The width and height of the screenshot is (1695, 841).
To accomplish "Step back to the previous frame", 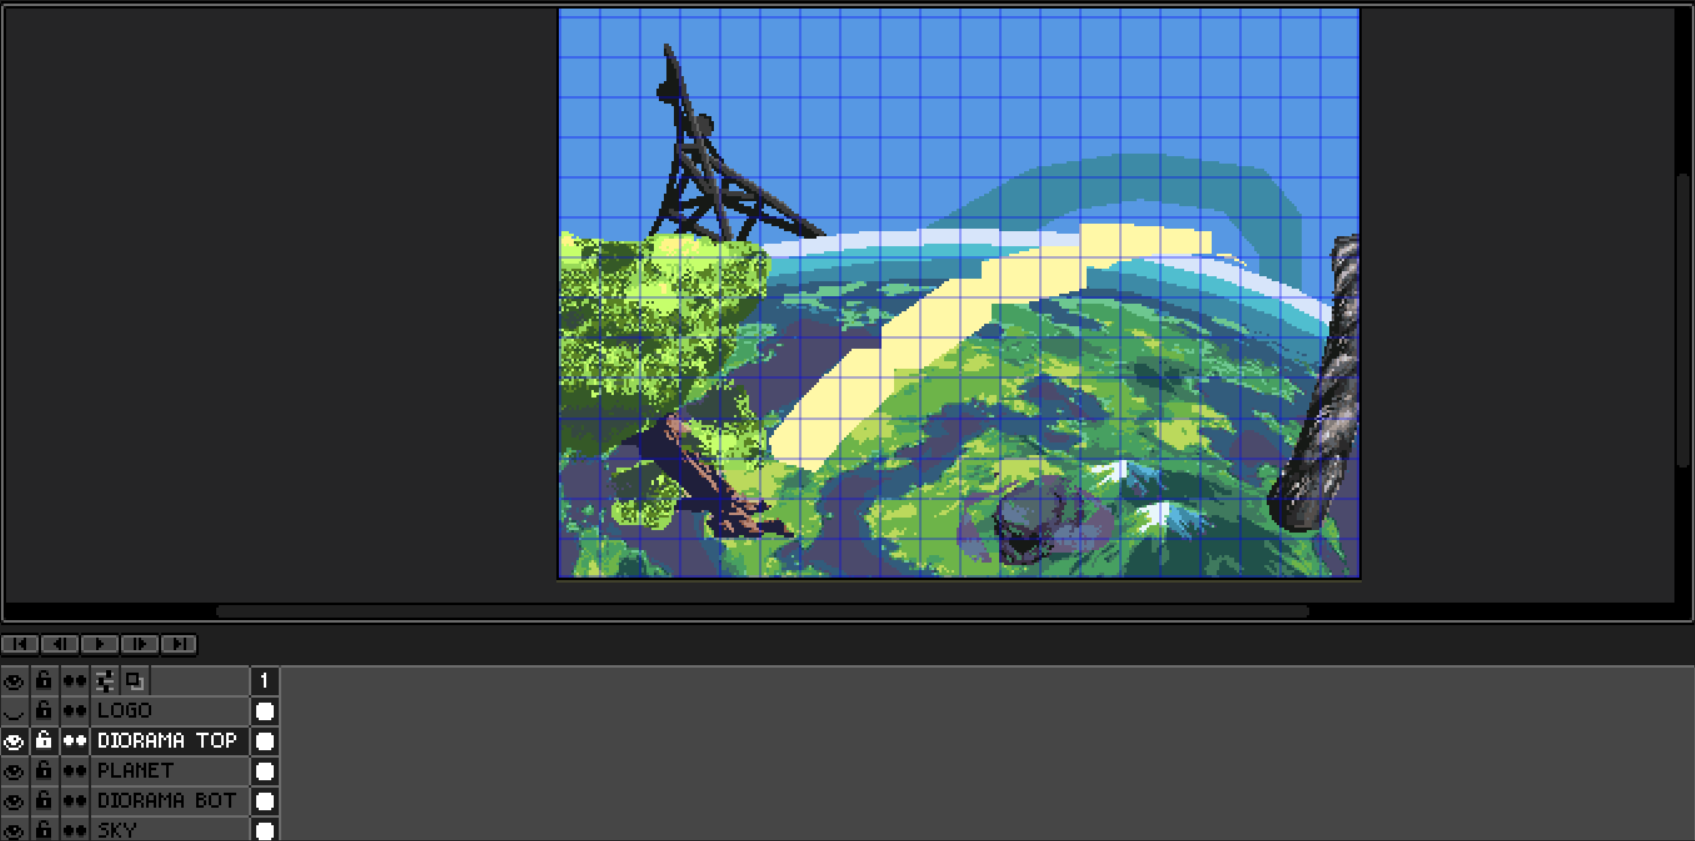I will pos(60,644).
